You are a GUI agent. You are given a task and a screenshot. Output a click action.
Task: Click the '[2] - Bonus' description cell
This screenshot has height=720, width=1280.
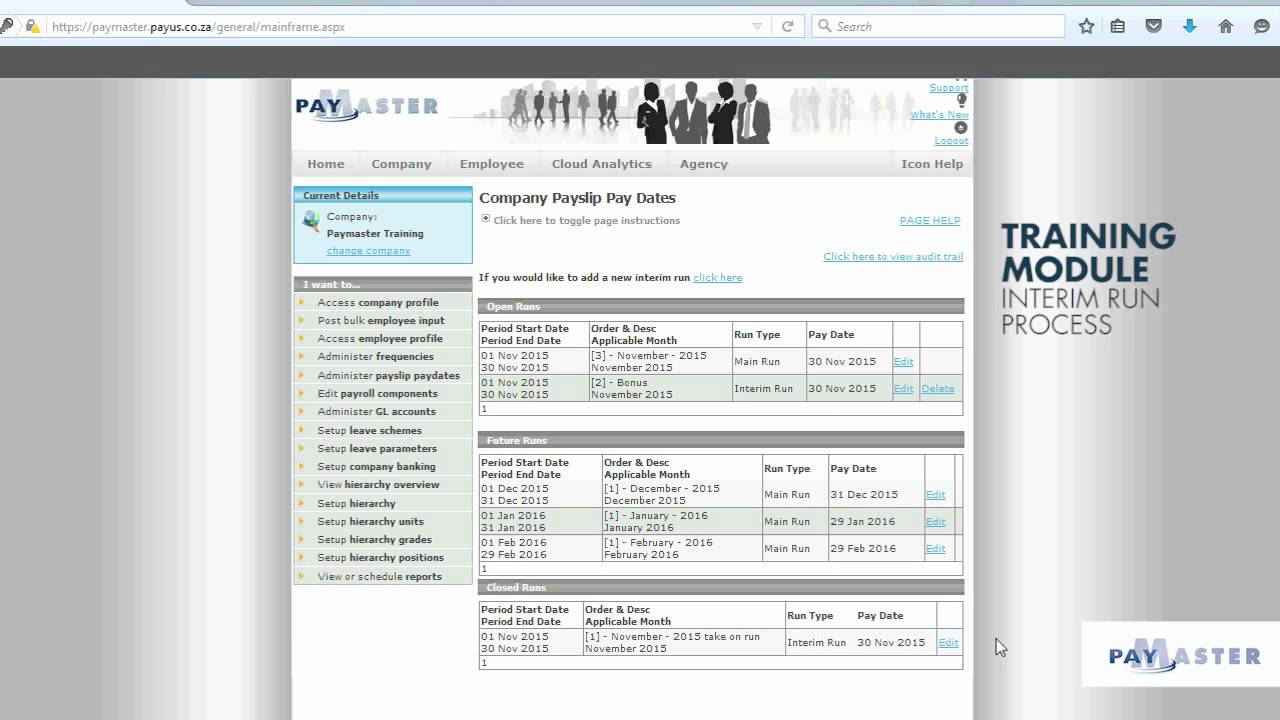coord(660,389)
